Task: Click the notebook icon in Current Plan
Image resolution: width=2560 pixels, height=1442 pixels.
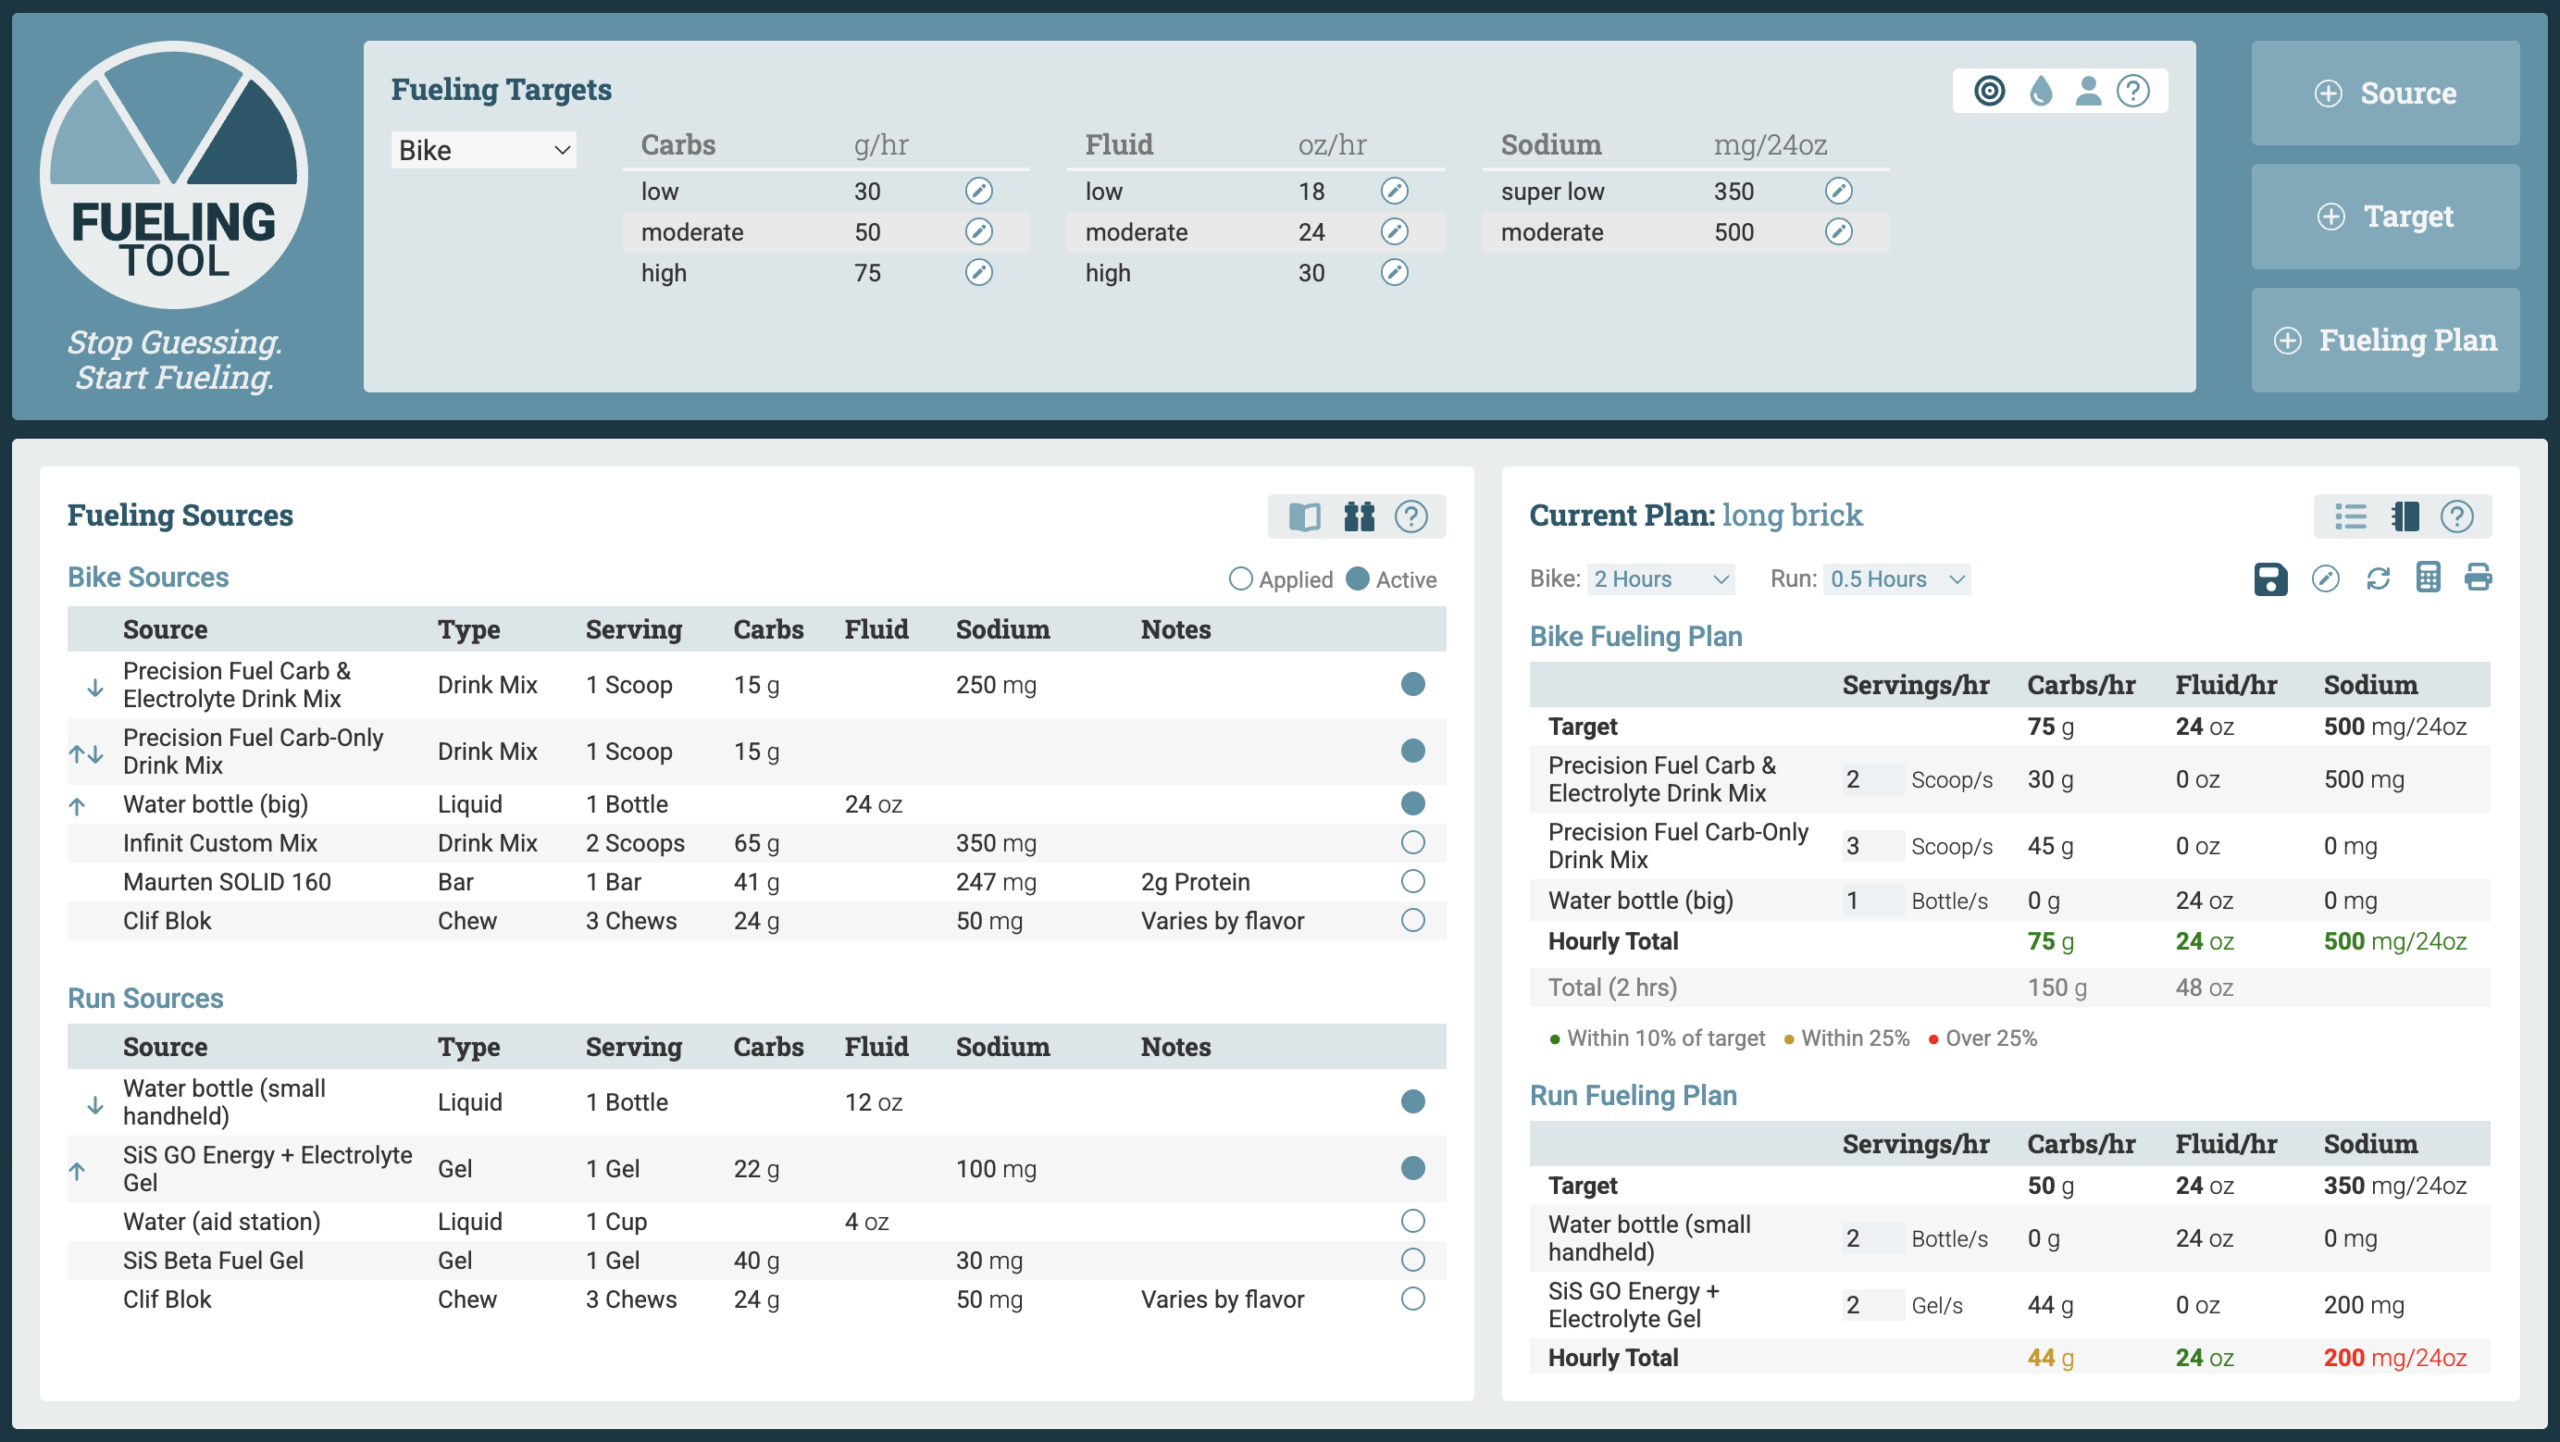Action: click(2405, 516)
